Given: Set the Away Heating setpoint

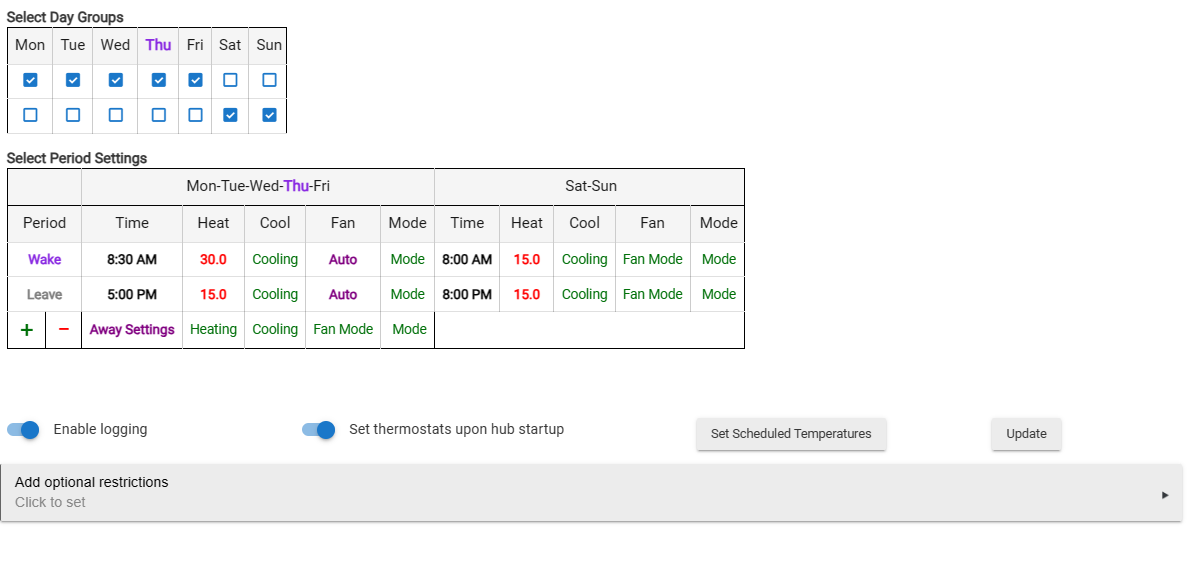Looking at the screenshot, I should pyautogui.click(x=213, y=330).
